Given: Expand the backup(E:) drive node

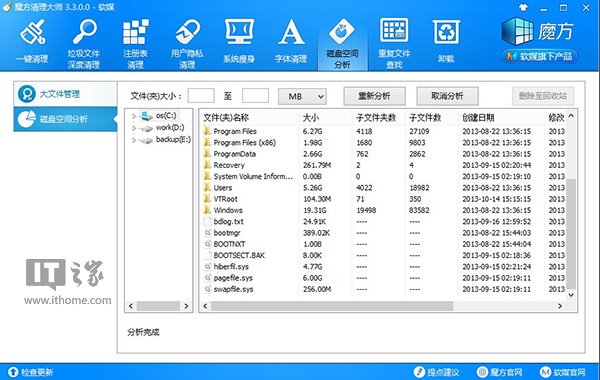Looking at the screenshot, I should [x=134, y=140].
